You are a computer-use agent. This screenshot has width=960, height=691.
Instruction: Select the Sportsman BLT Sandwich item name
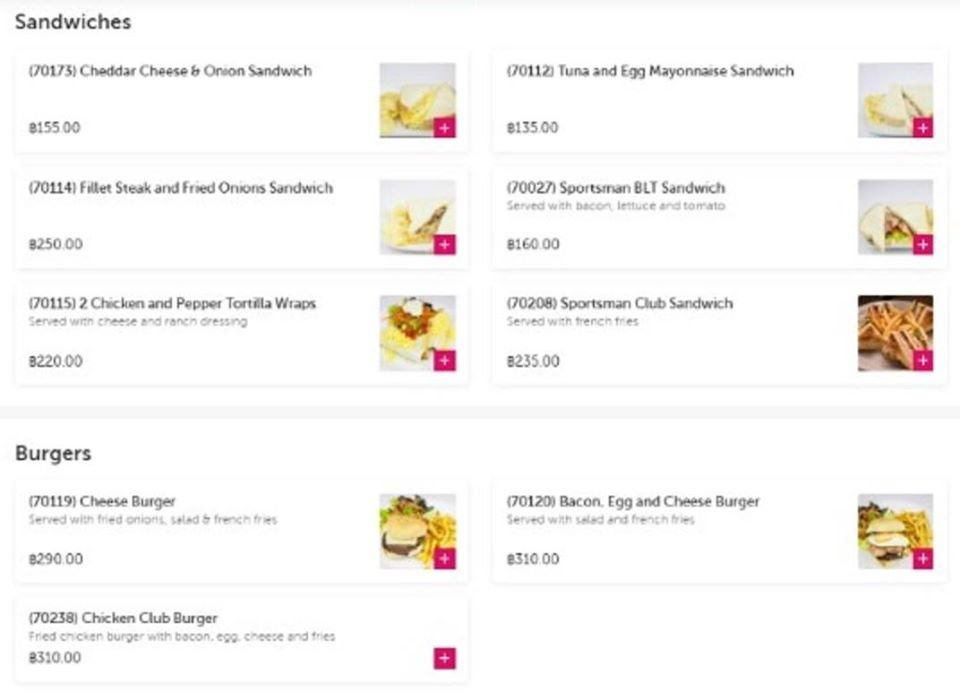(x=616, y=188)
